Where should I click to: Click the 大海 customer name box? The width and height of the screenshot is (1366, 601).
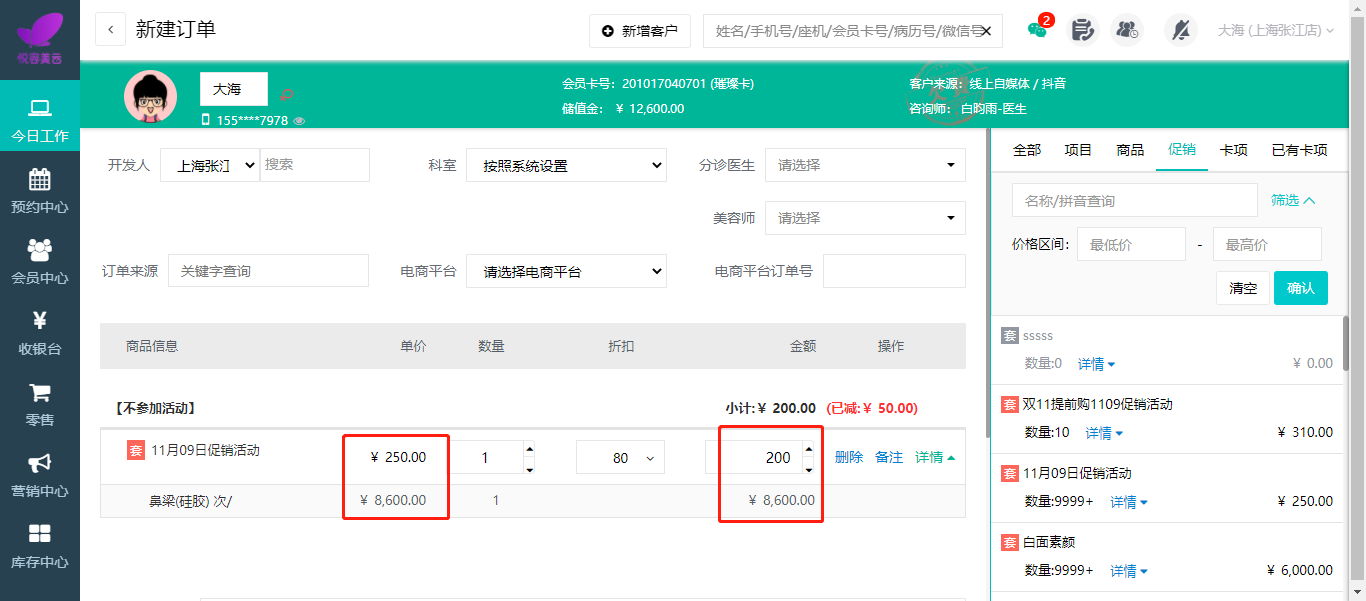click(234, 89)
